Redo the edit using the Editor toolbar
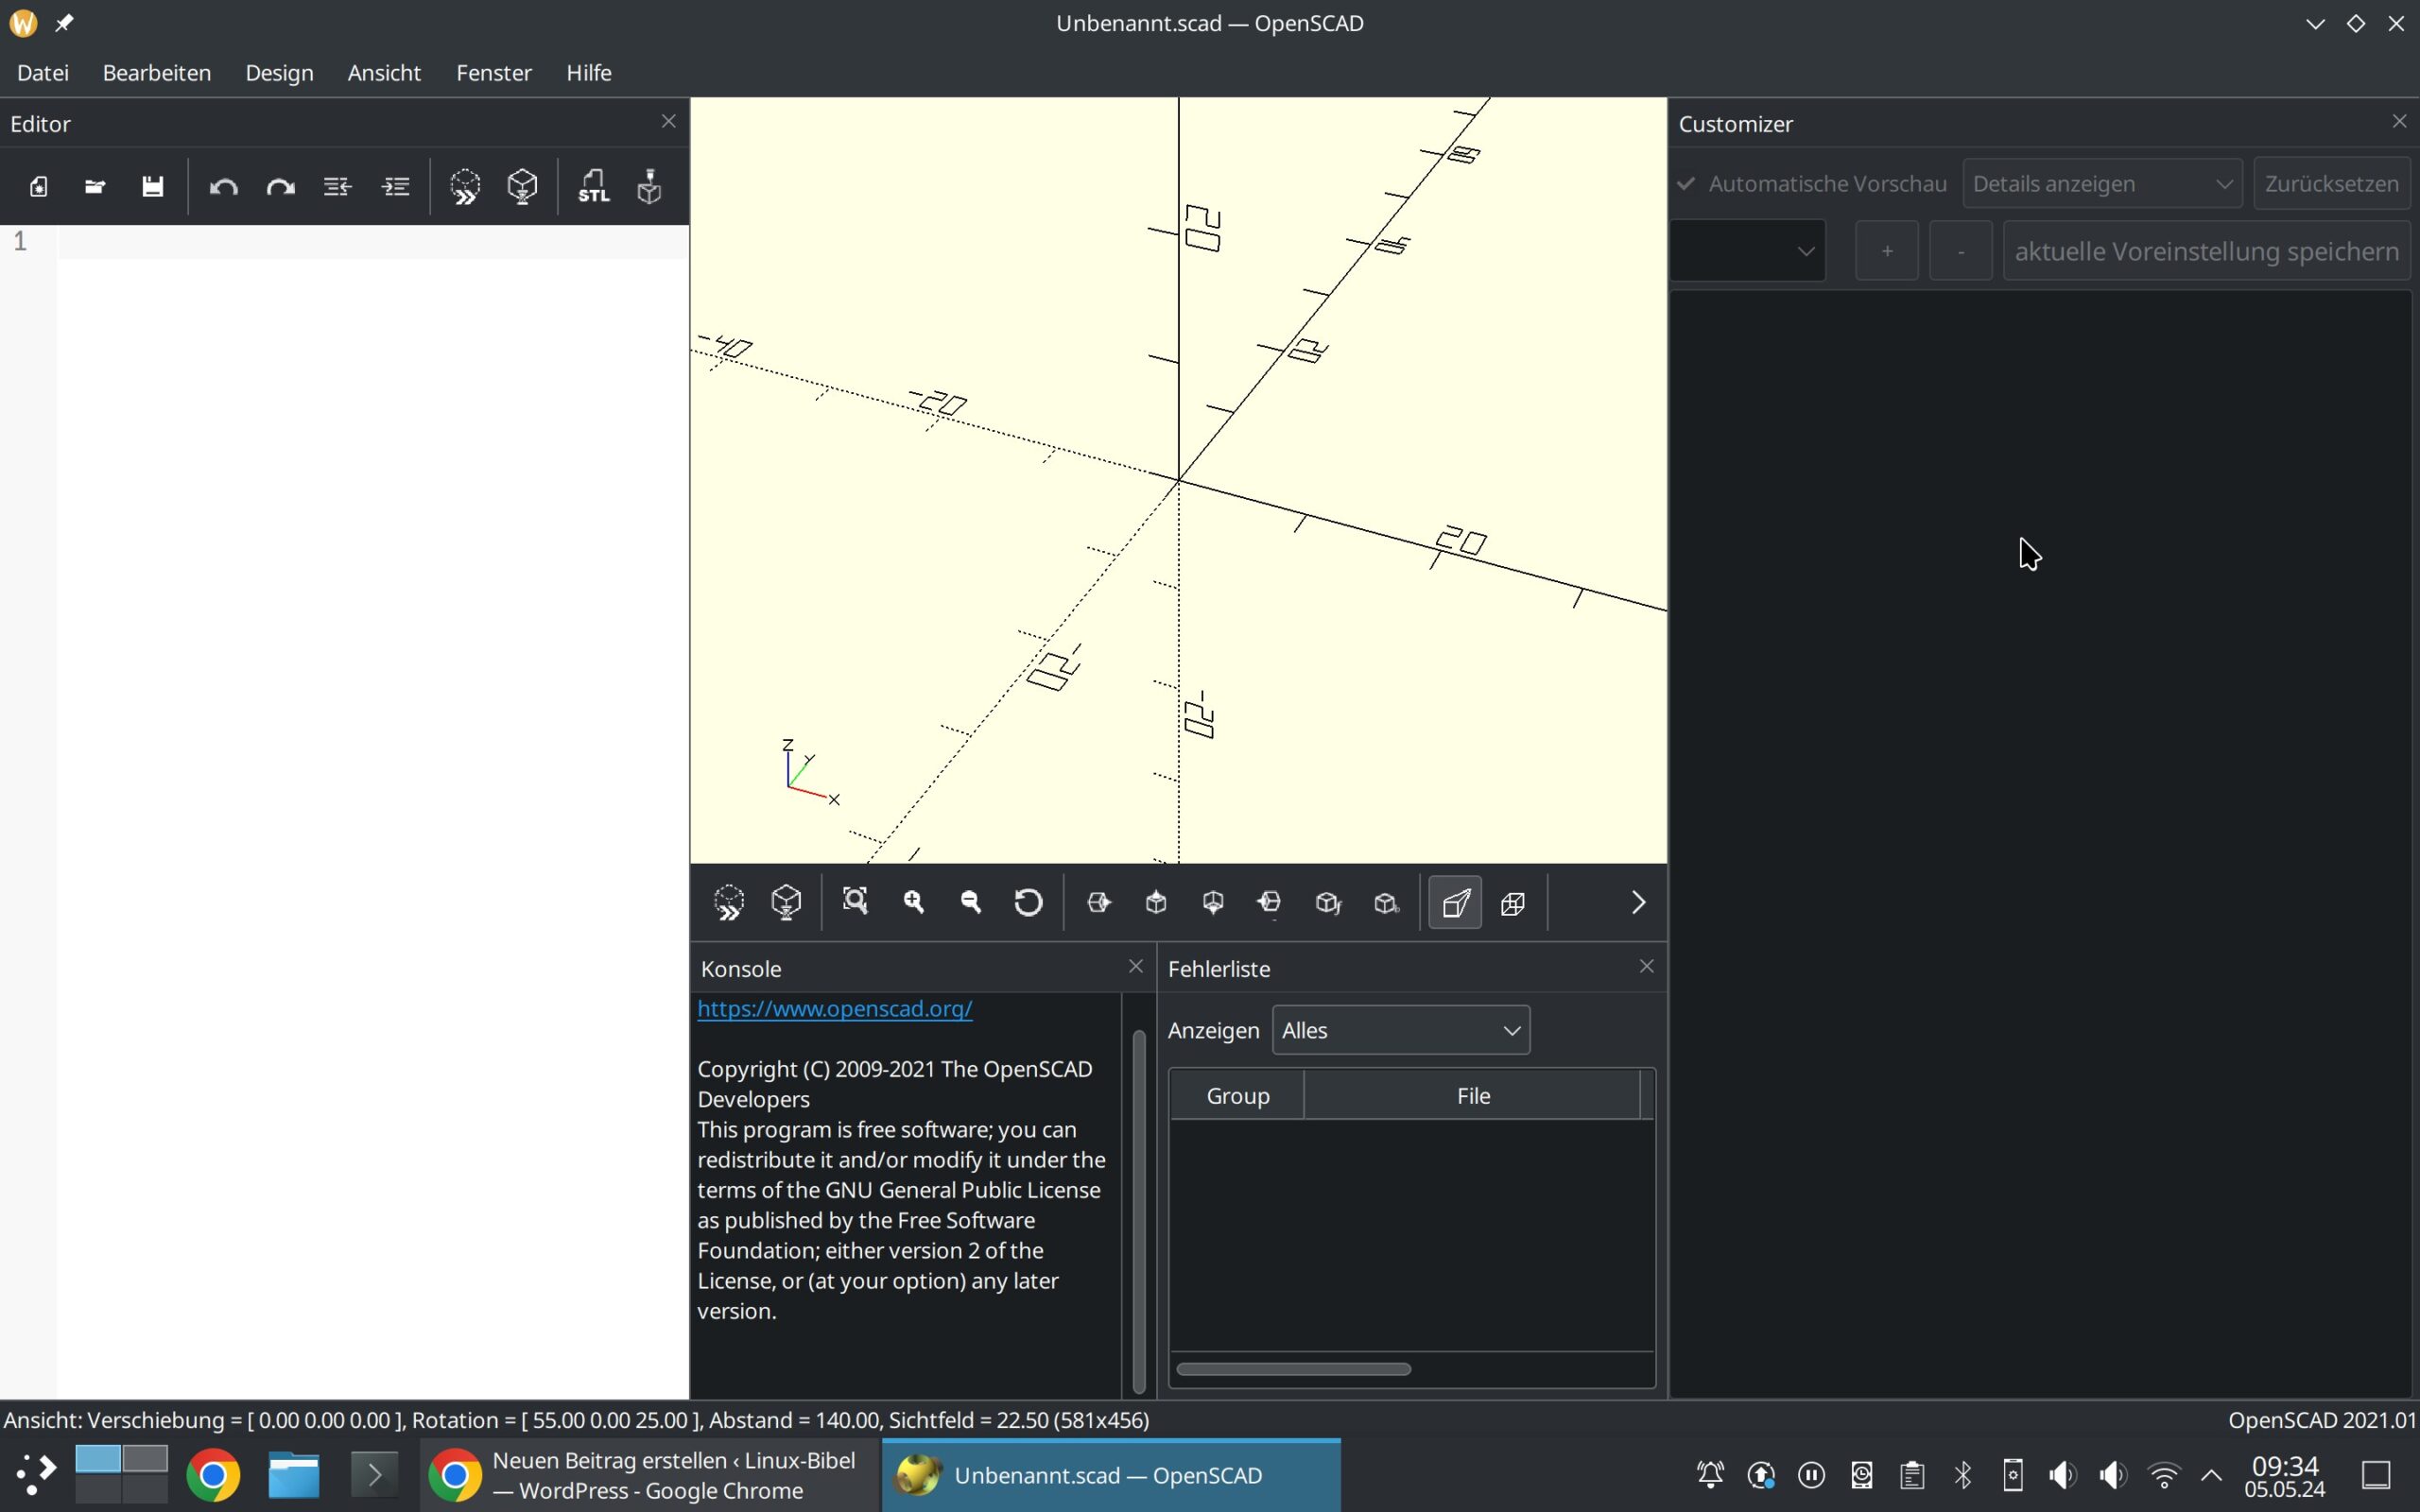Screen dimensions: 2420x1512 [x=280, y=186]
